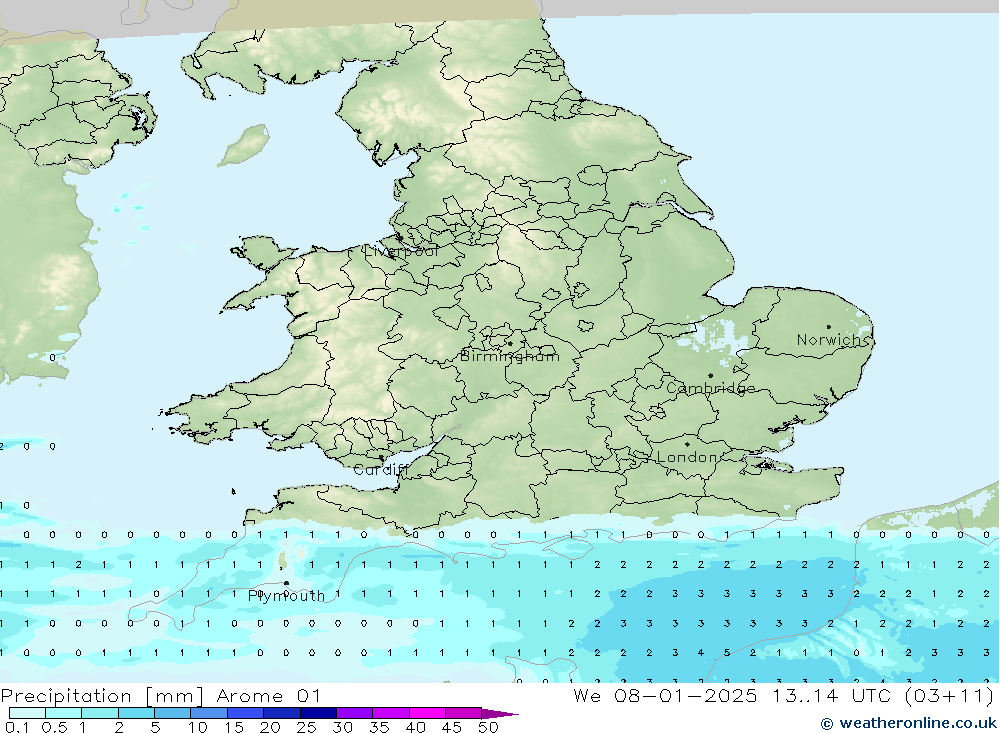
Task: Pick the 25–30 mm legend color
Action: [318, 713]
